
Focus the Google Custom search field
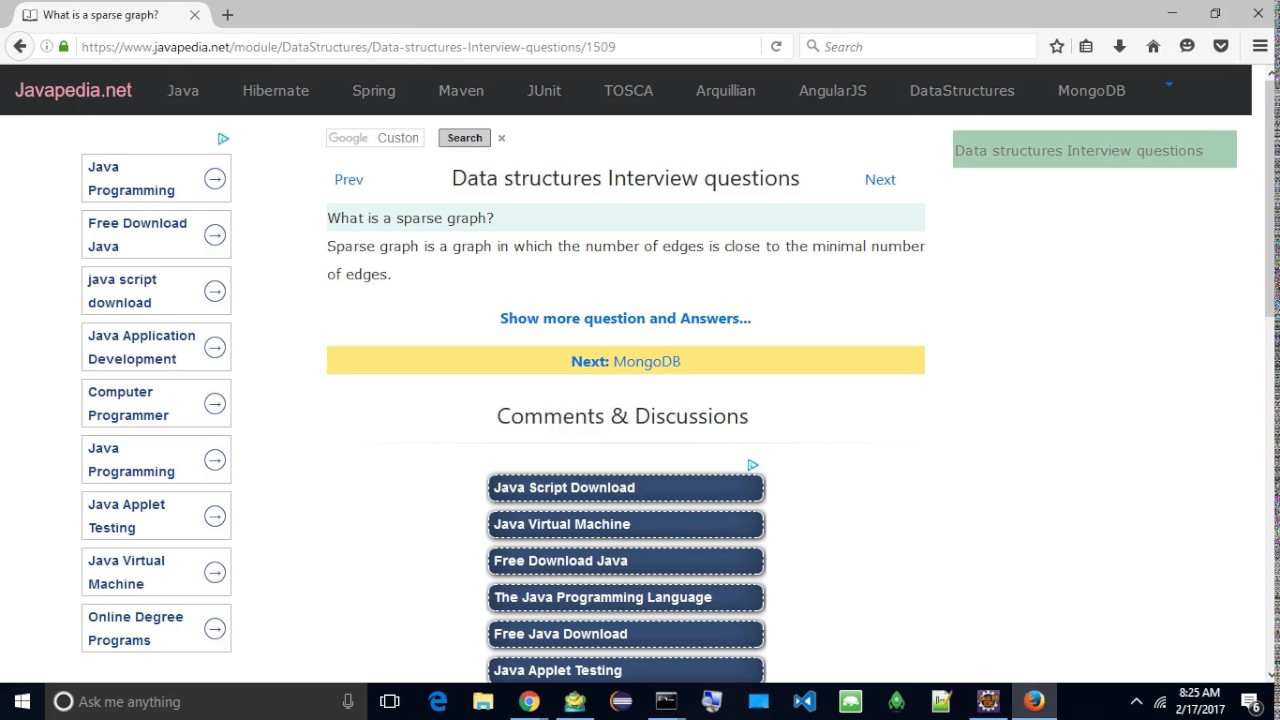[x=375, y=138]
